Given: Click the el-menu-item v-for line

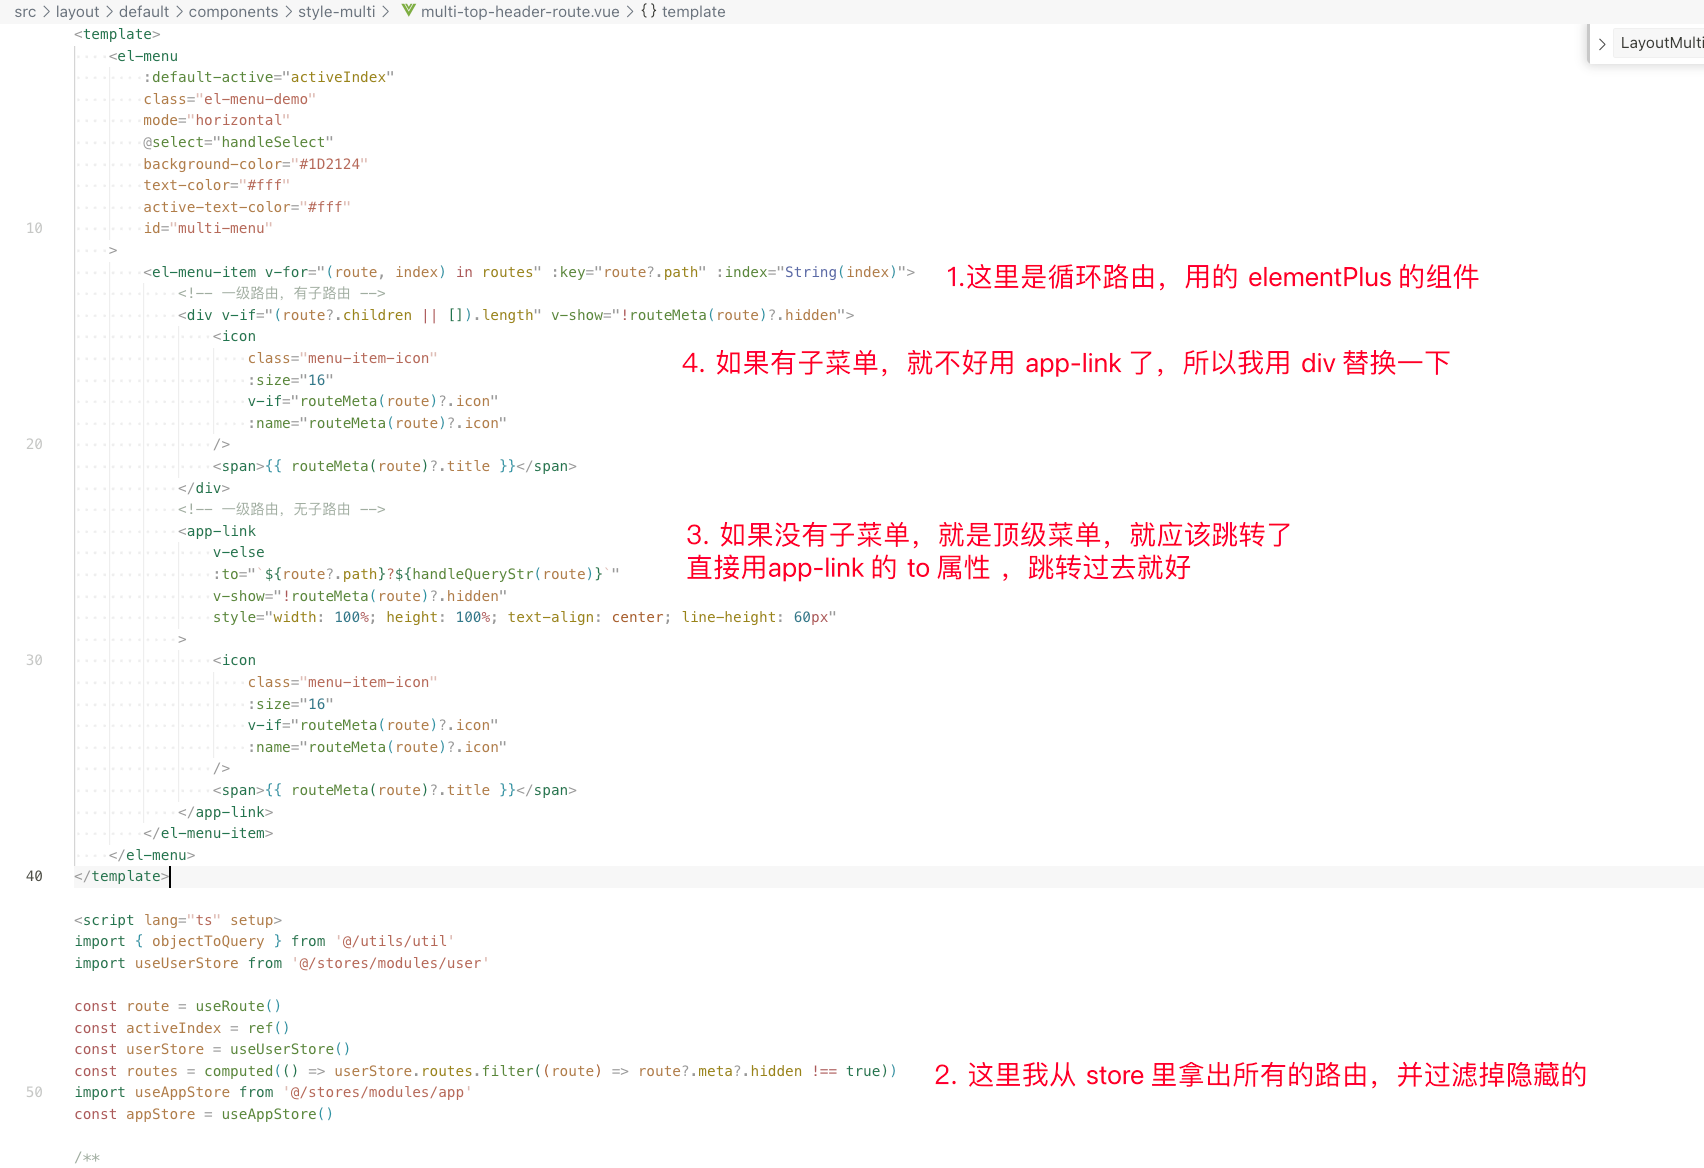Looking at the screenshot, I should (529, 272).
